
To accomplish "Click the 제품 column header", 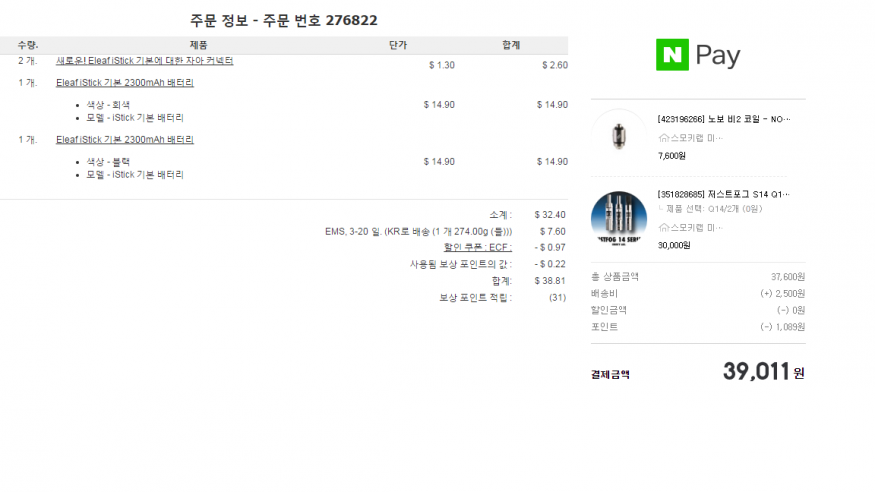I will click(199, 45).
